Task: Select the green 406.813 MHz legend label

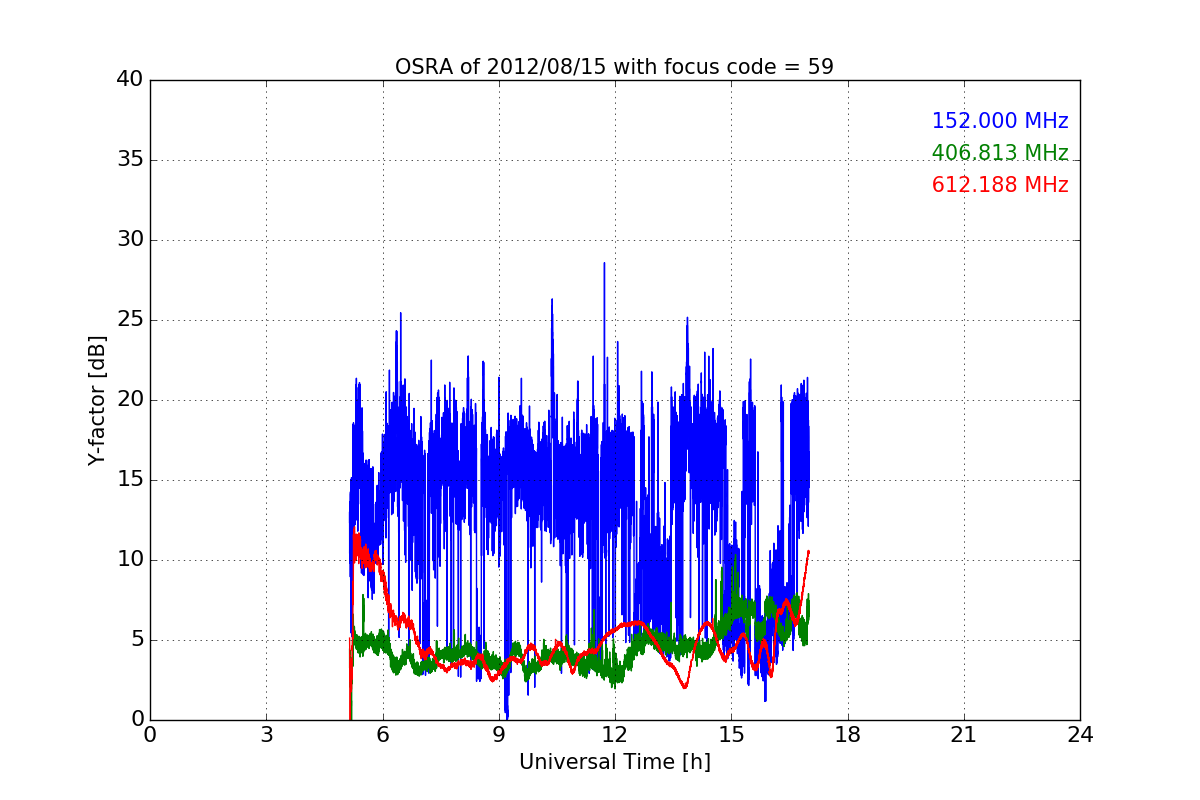Action: pyautogui.click(x=1000, y=153)
